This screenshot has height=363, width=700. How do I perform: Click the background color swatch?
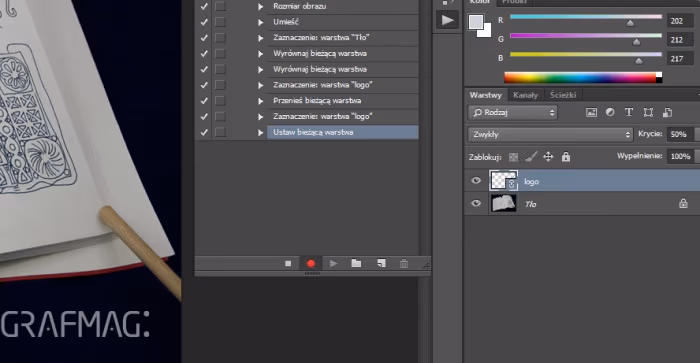click(486, 32)
